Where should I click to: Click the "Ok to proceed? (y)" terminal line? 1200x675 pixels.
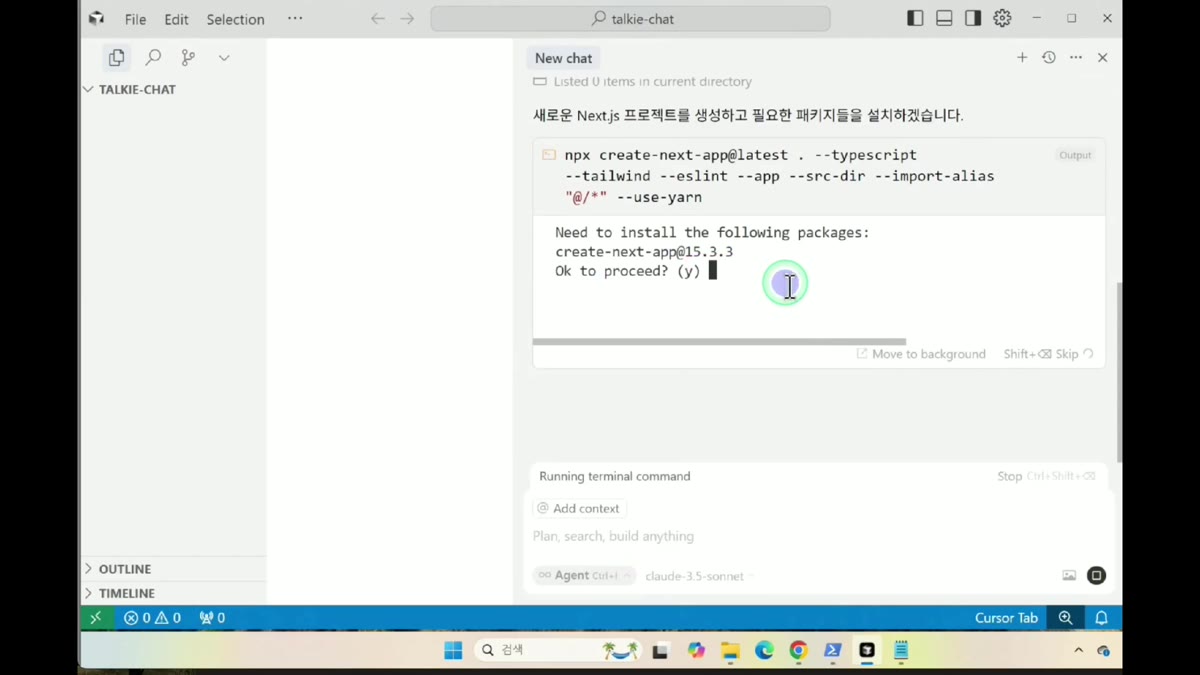628,271
